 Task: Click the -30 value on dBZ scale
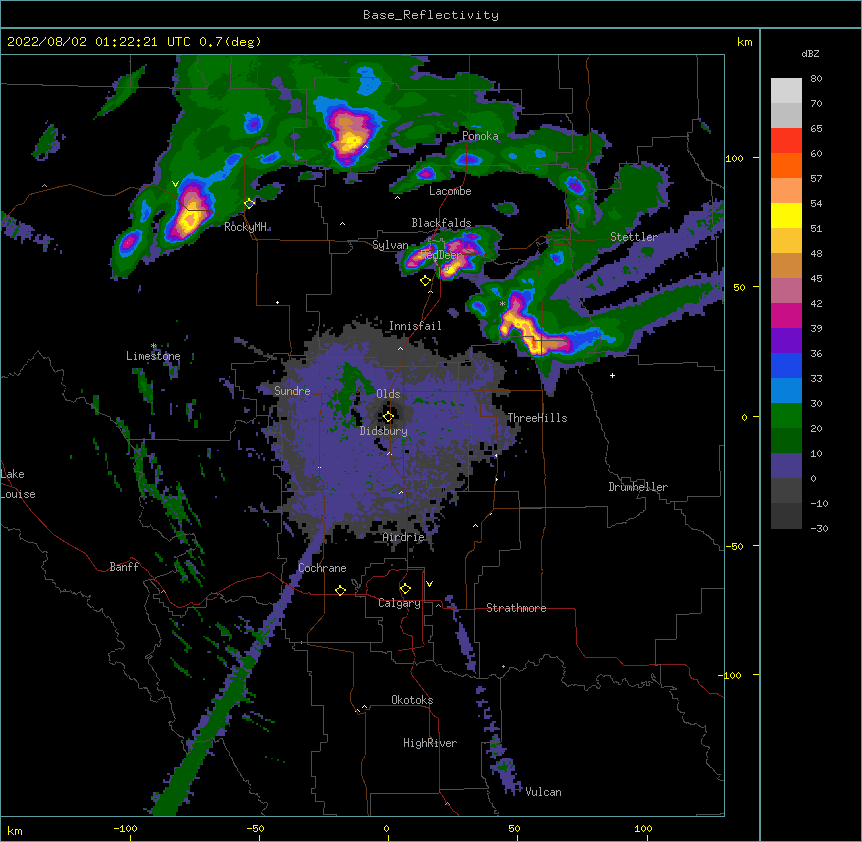tap(819, 528)
